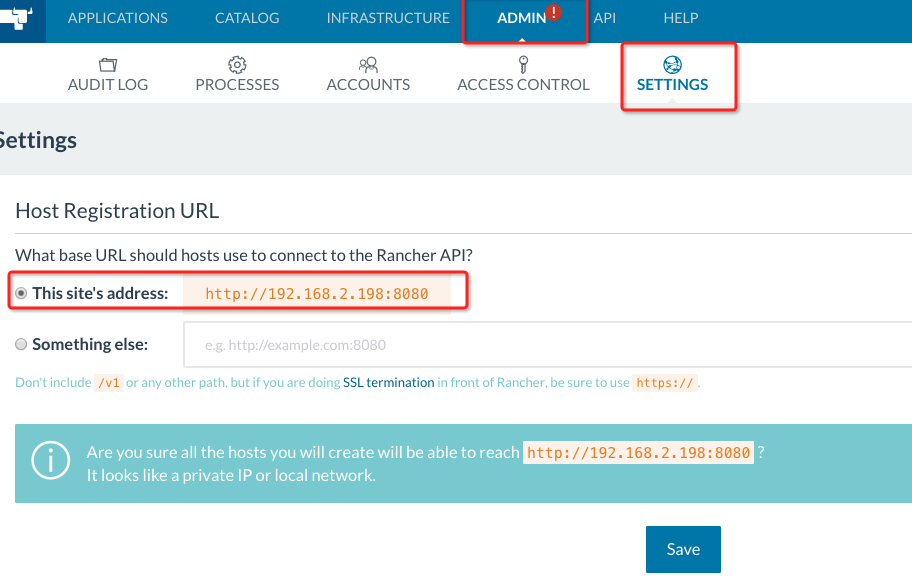Follow the SSL termination link
Screen dimensions: 912x583
(389, 382)
